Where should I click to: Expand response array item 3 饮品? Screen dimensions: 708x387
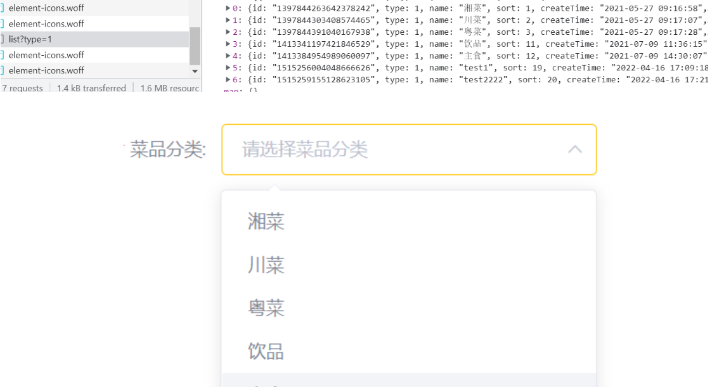228,44
